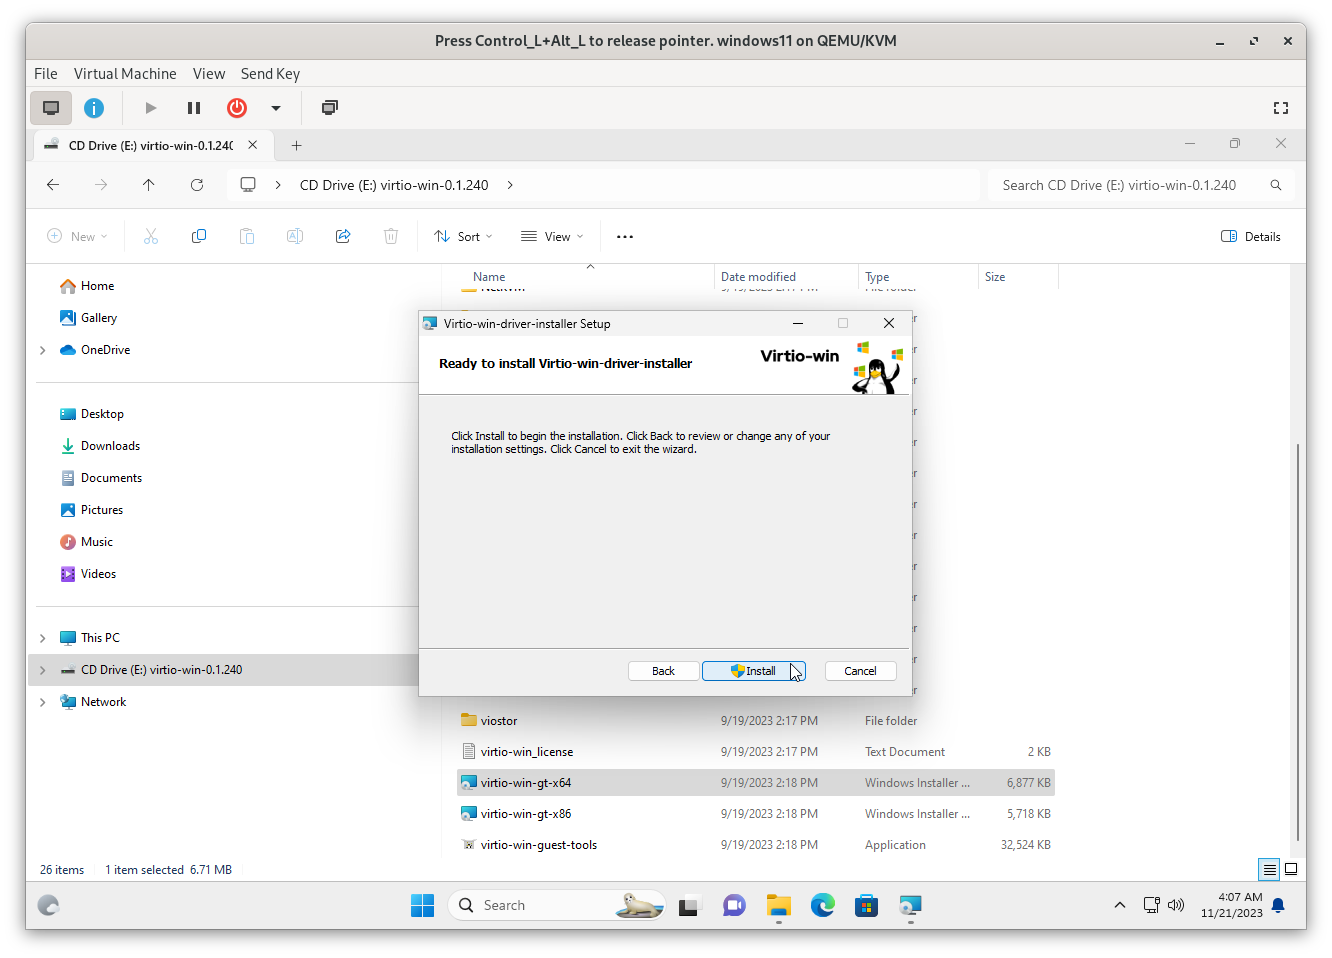Click the PC icon in address bar
1332x958 pixels.
tap(248, 185)
